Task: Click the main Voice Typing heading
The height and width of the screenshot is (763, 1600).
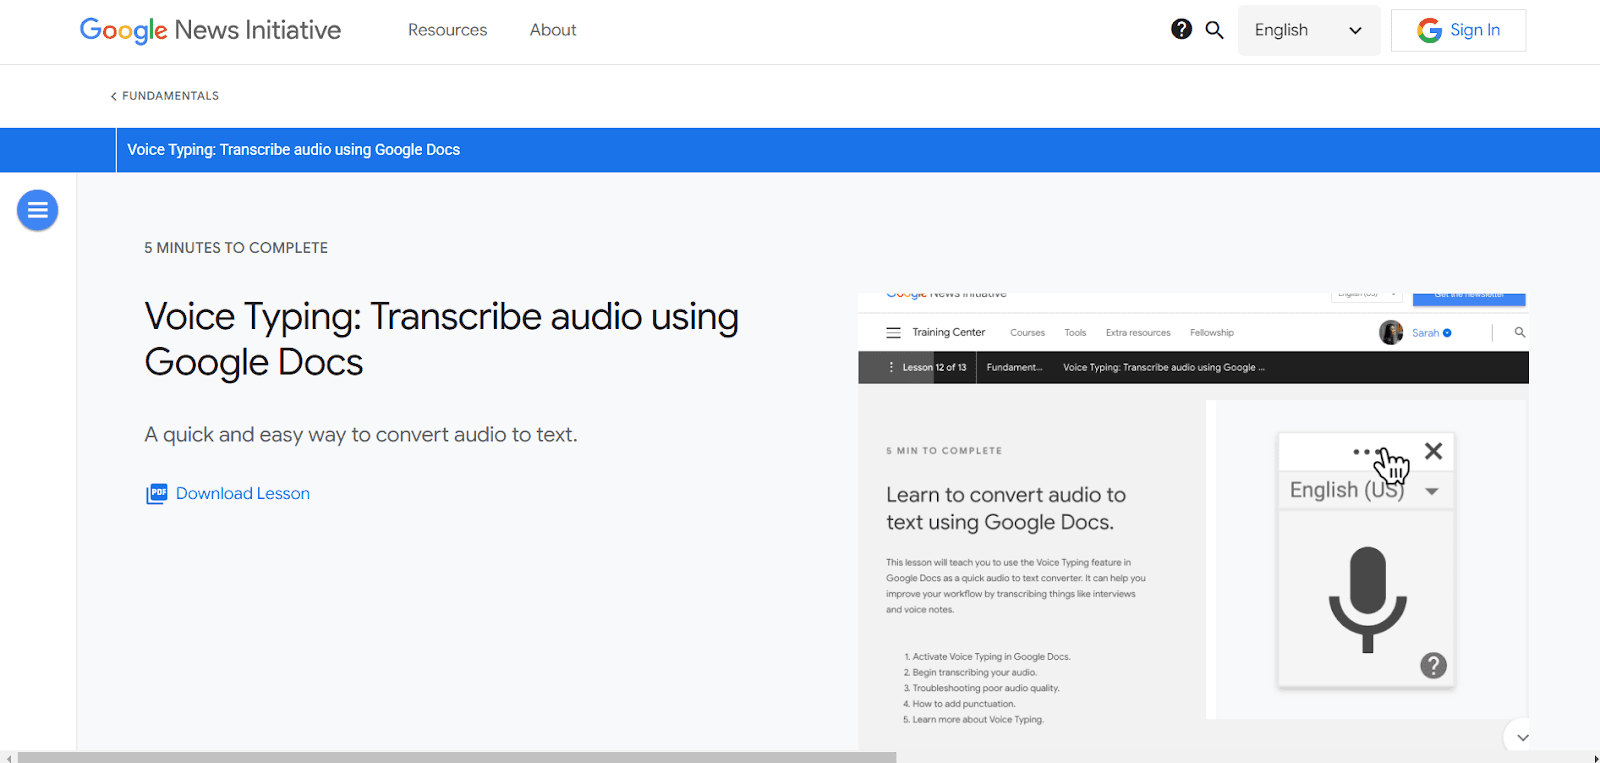Action: 441,339
